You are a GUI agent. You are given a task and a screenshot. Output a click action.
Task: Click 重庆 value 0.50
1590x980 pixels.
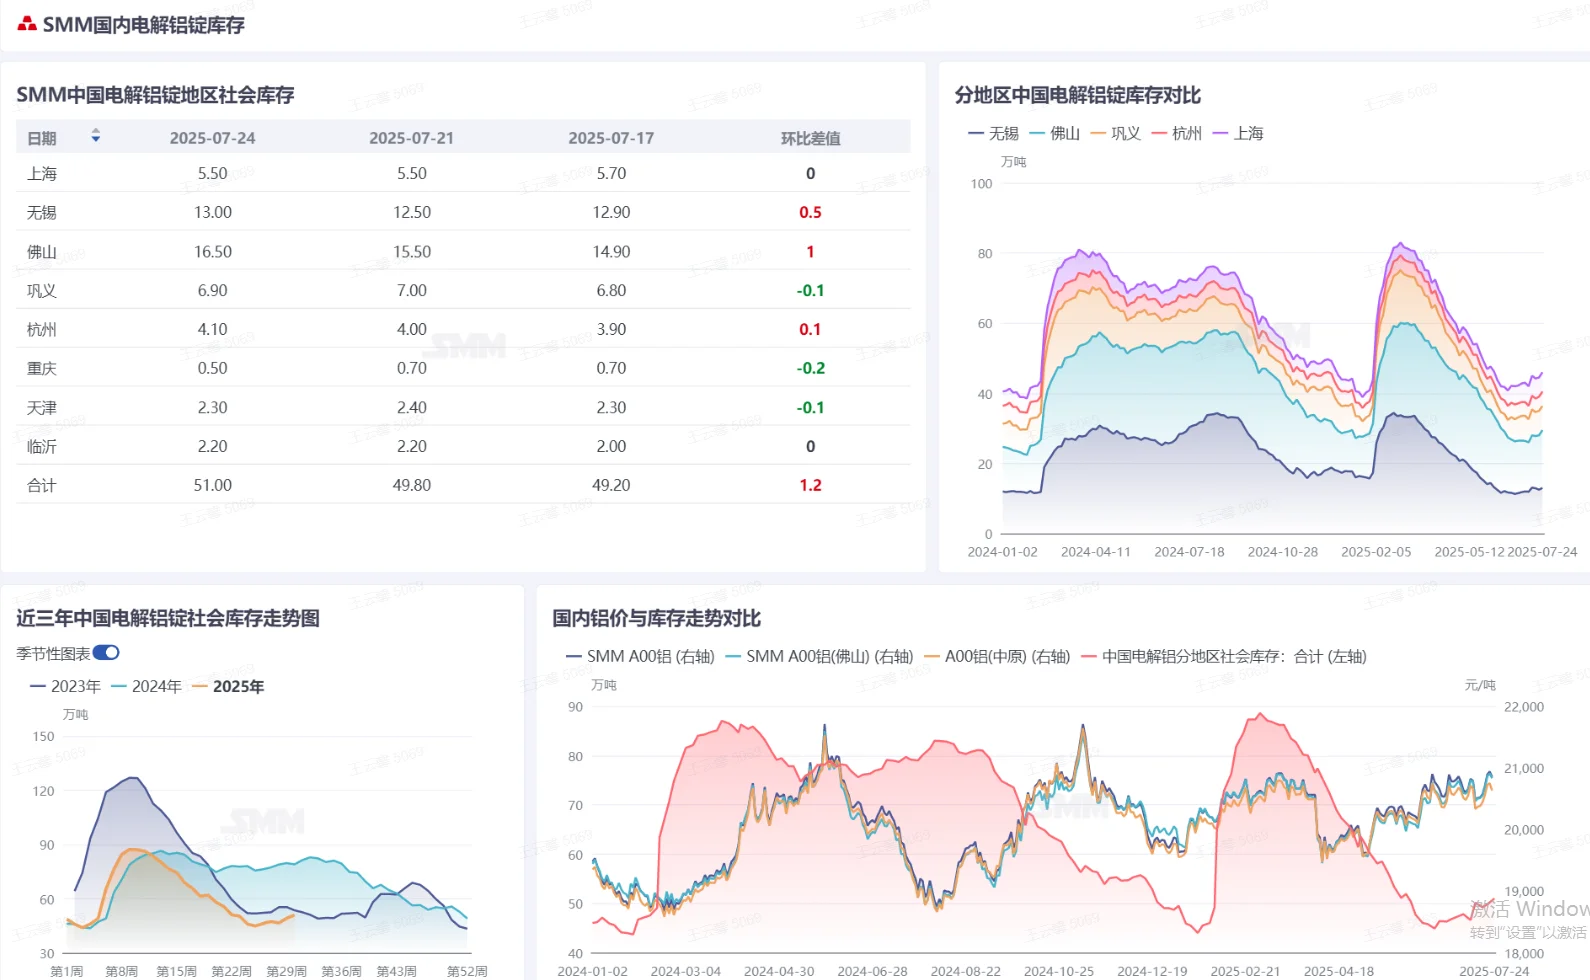(x=212, y=368)
